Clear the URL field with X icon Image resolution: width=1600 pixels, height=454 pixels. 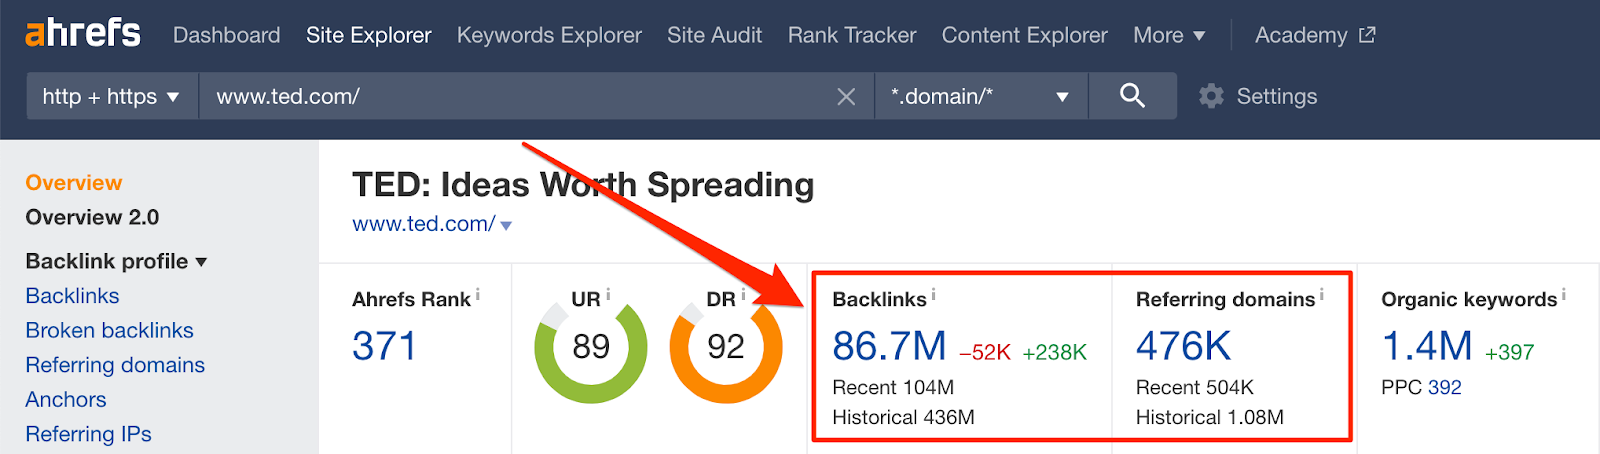pyautogui.click(x=846, y=97)
